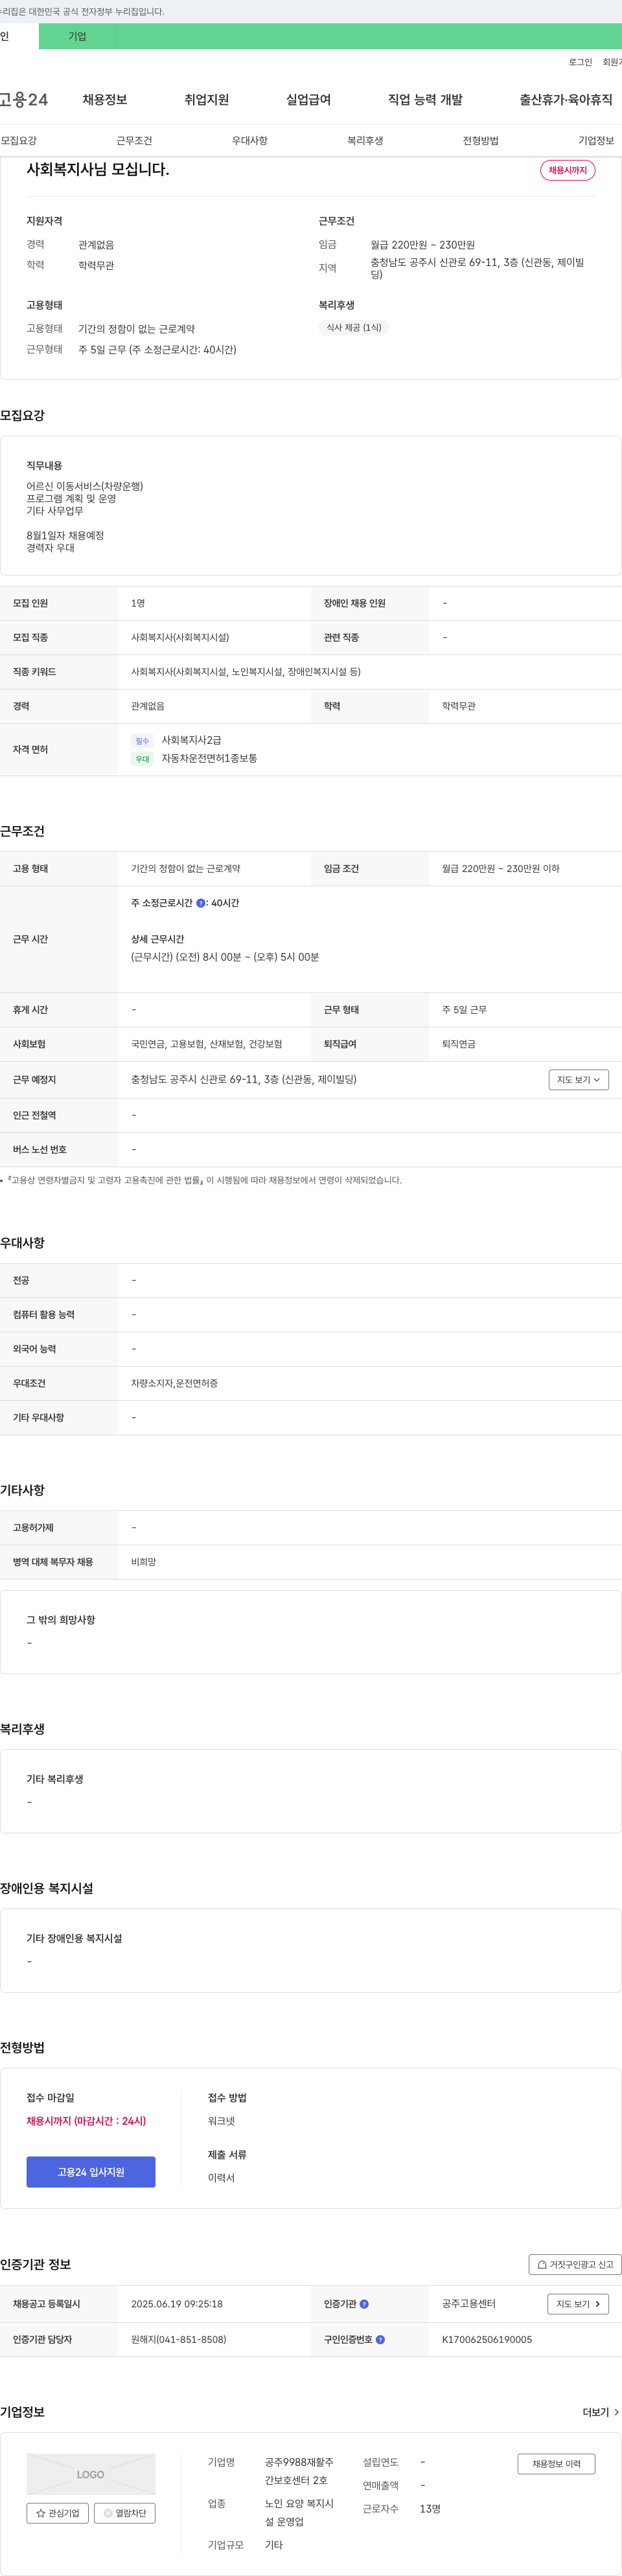Open the 구인인증번호 help tooltip icon
622x2576 pixels.
click(380, 2340)
